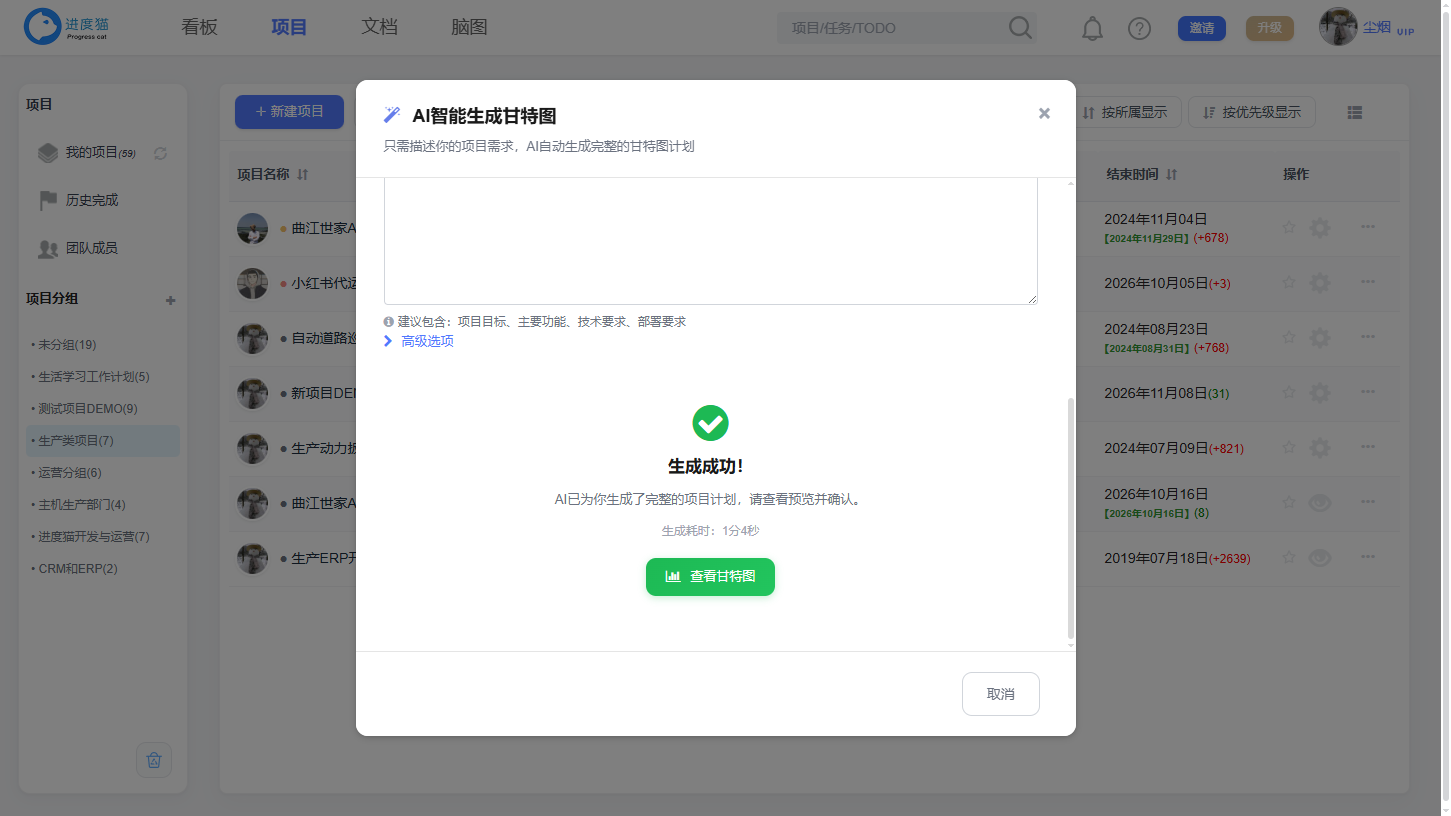This screenshot has height=816, width=1451.
Task: Toggle the eye icon for the 2019年07月18日 row
Action: (x=1320, y=558)
